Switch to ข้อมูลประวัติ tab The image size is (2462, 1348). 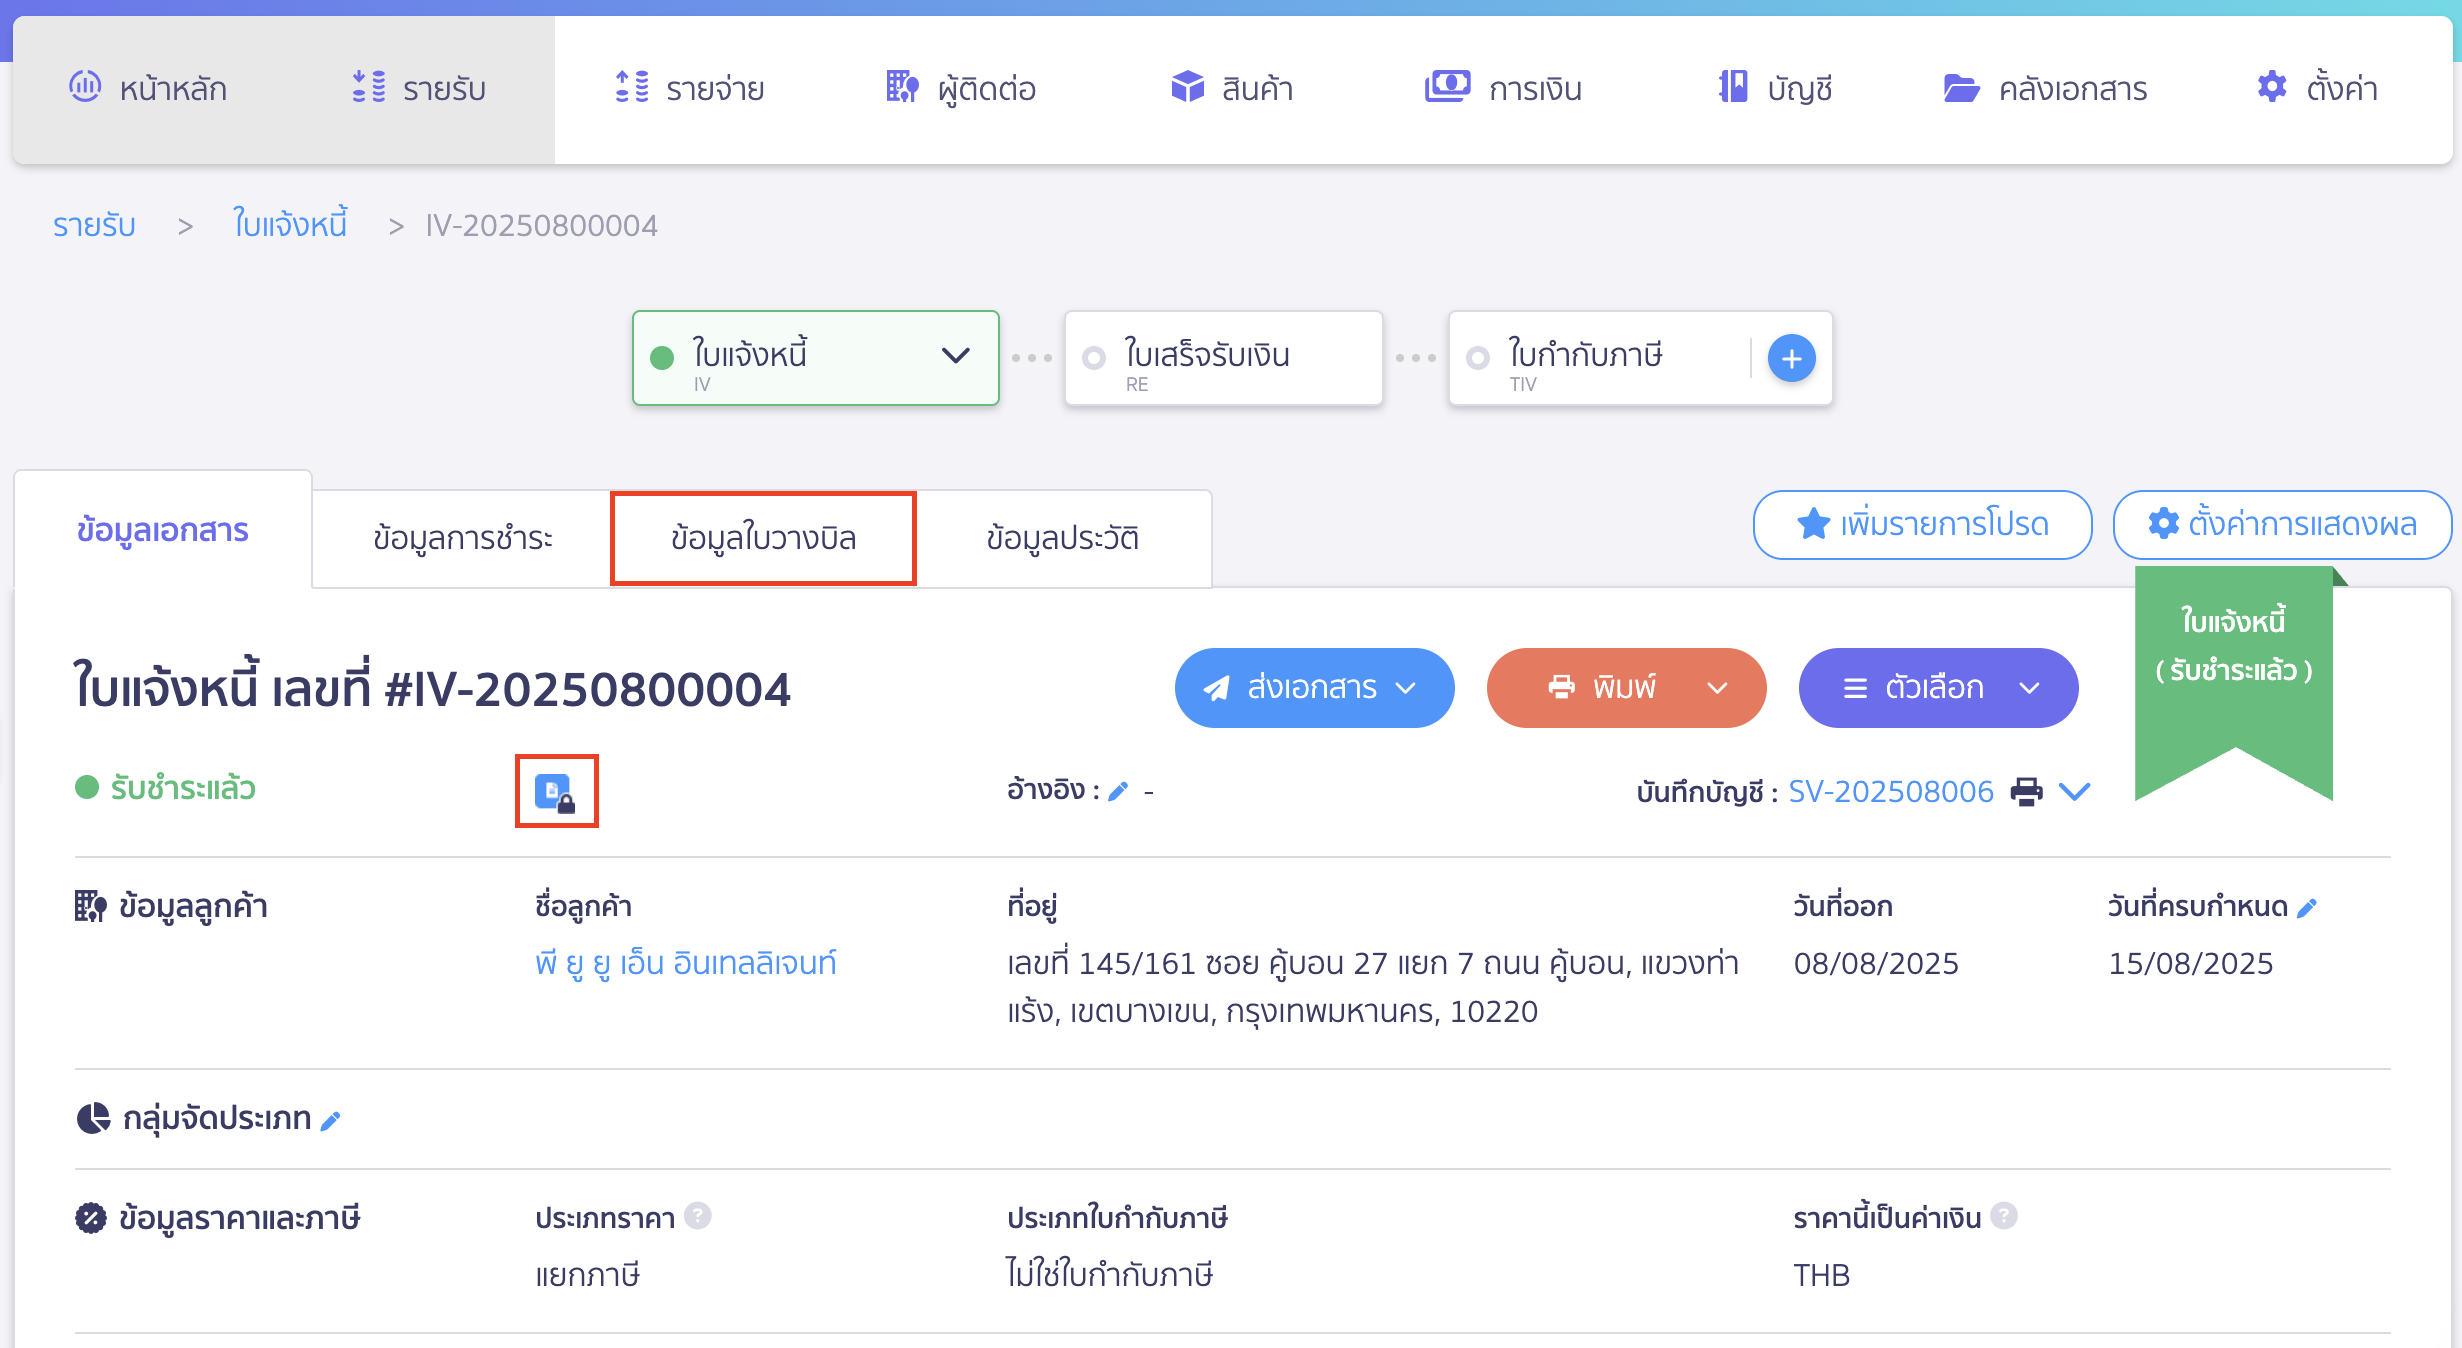pyautogui.click(x=1062, y=538)
